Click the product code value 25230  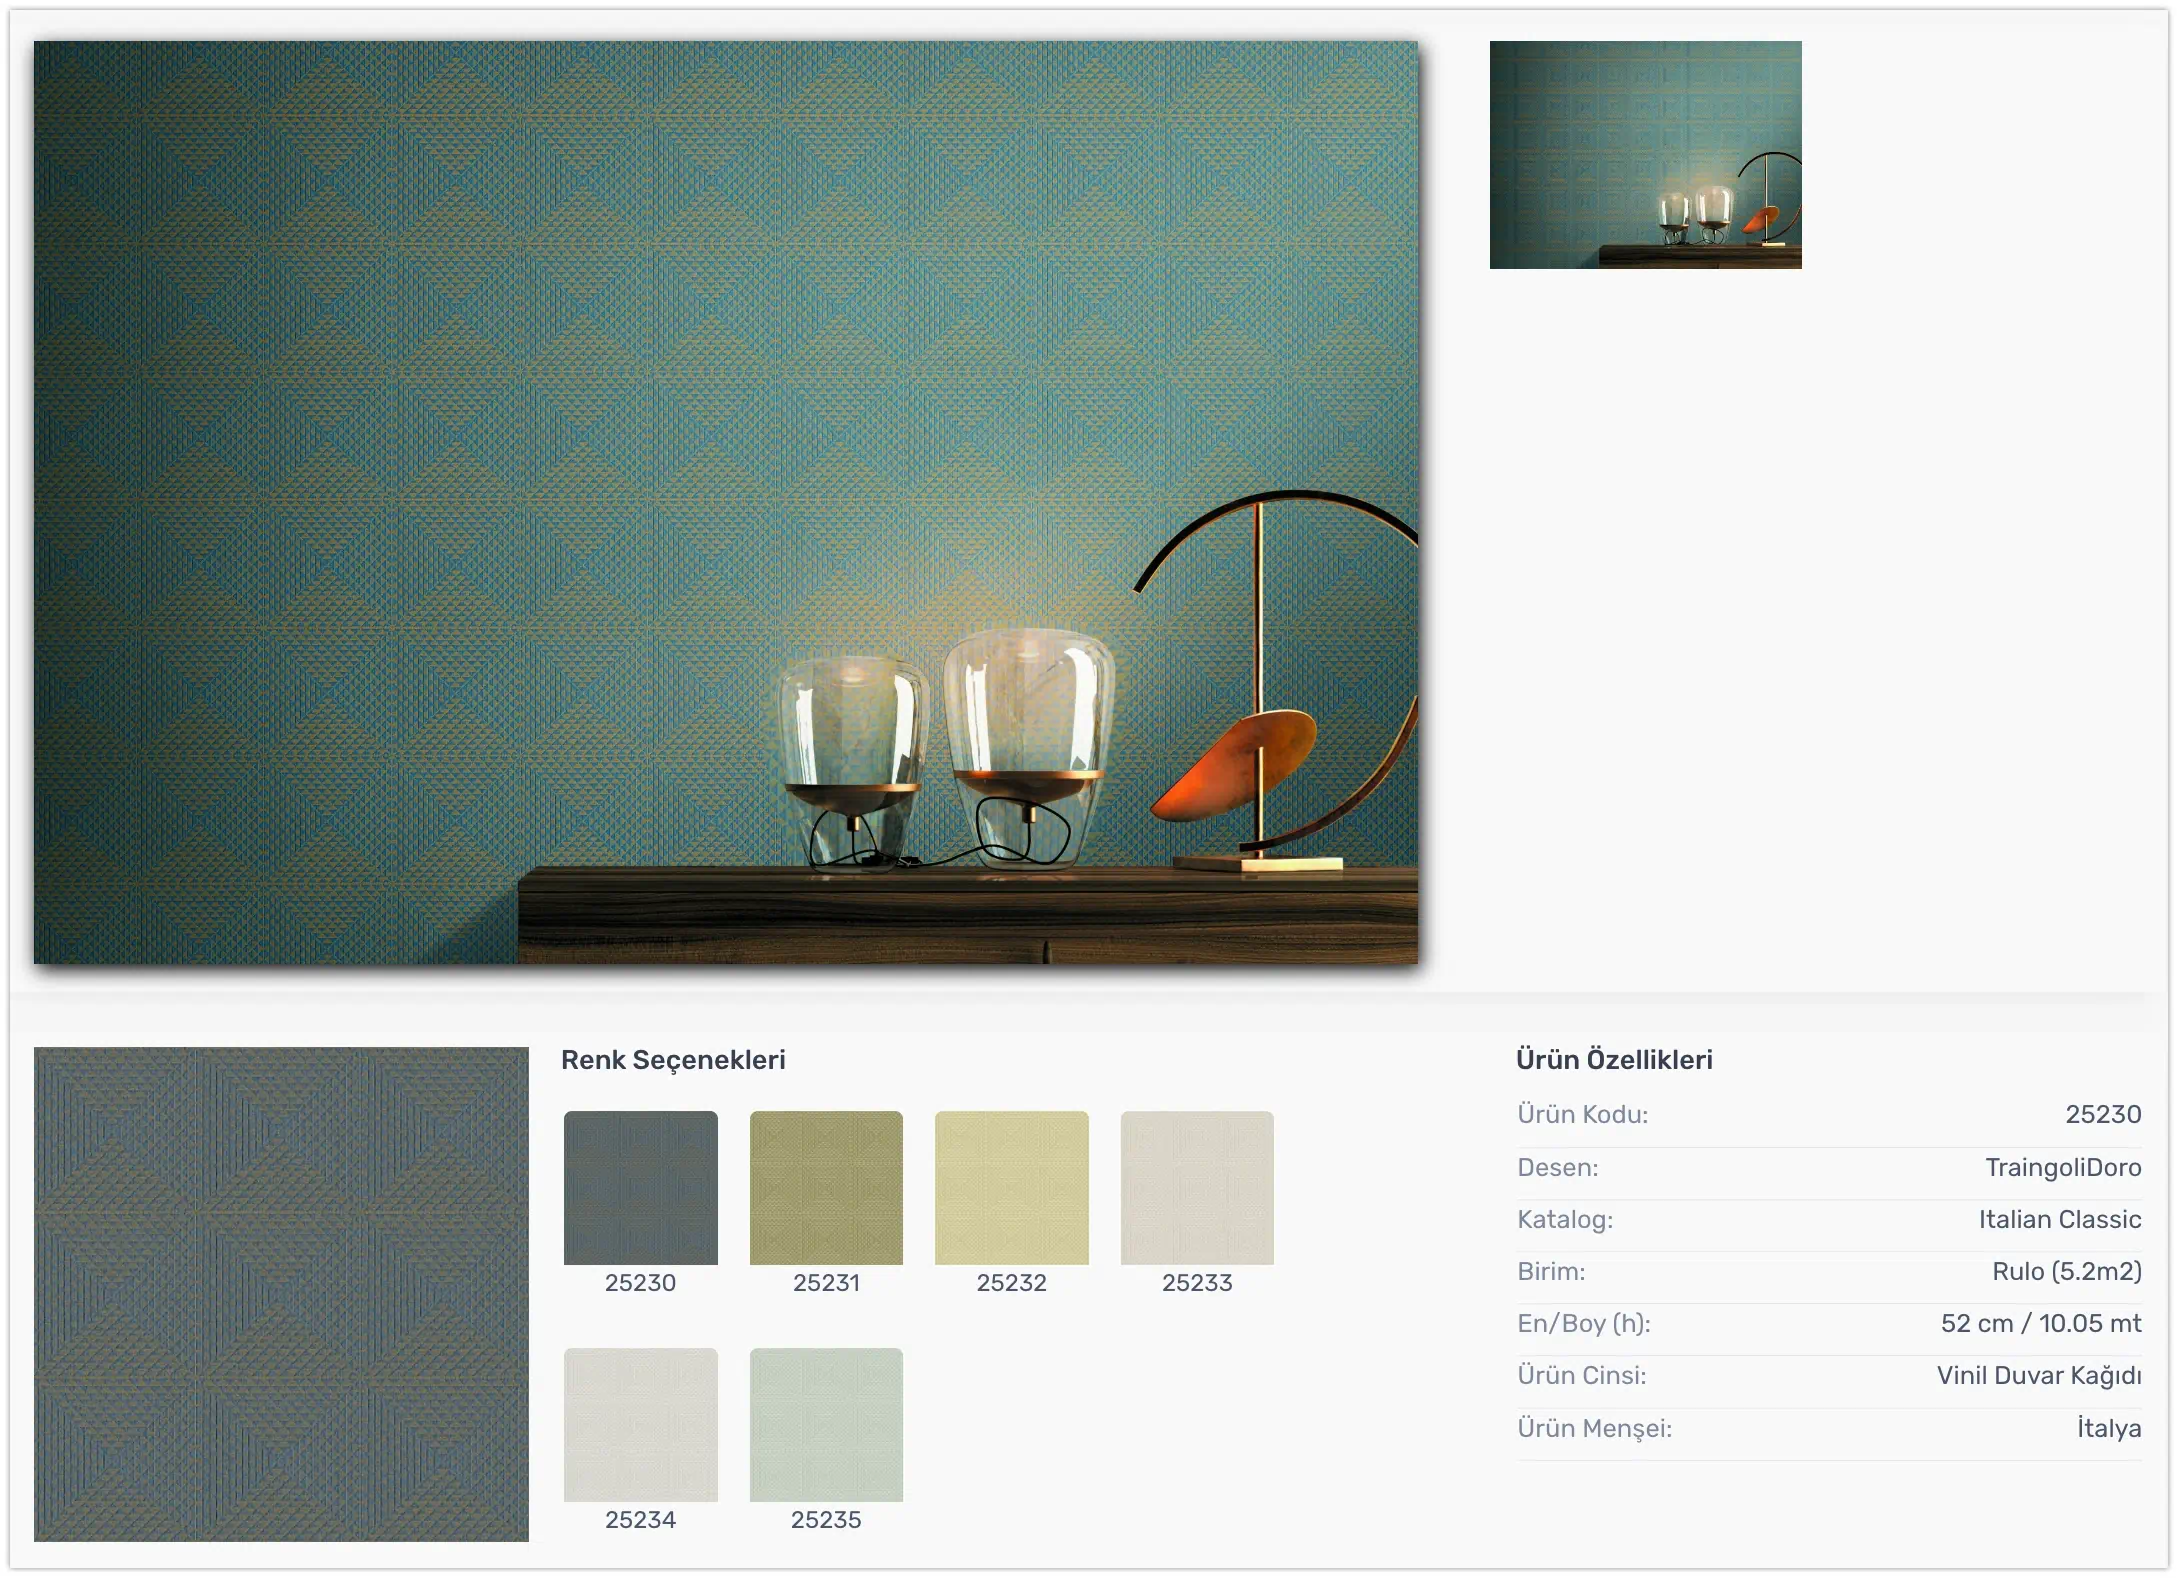pyautogui.click(x=2103, y=1114)
